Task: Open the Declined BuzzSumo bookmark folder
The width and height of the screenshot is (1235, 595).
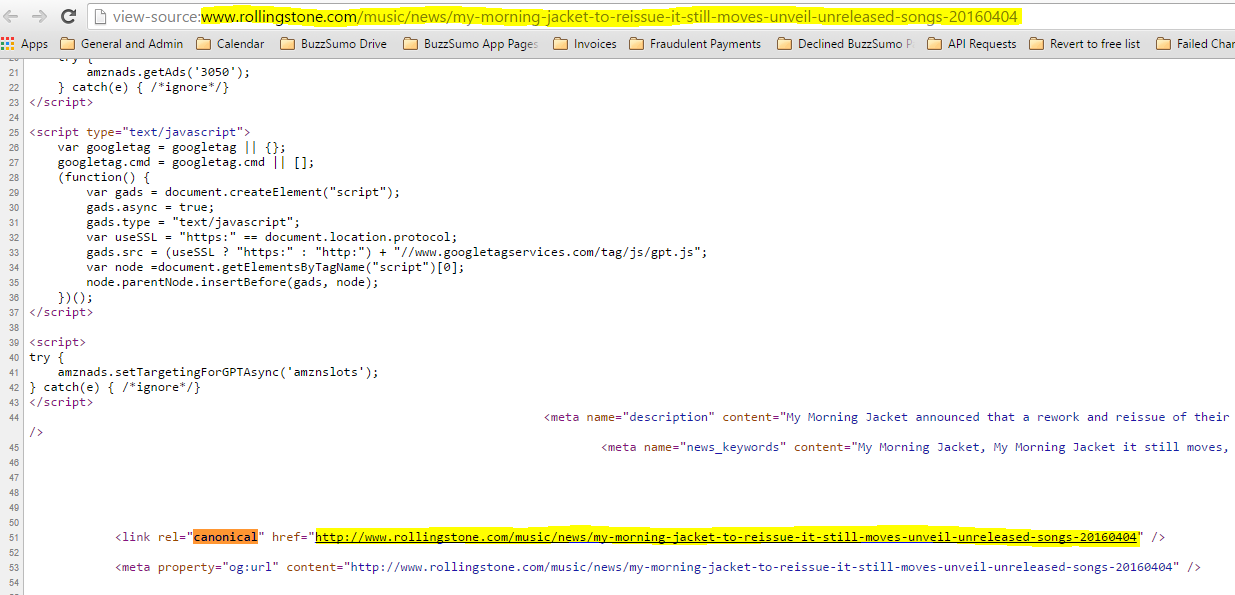Action: [845, 44]
